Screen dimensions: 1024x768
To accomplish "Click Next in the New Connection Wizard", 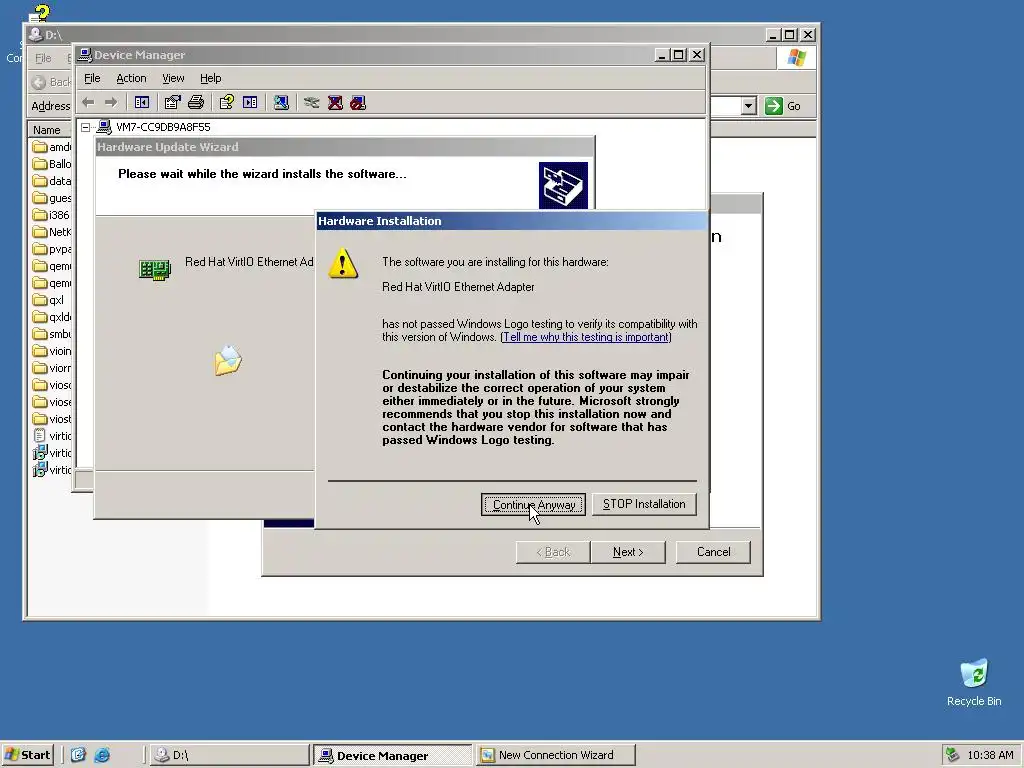I will click(x=628, y=552).
